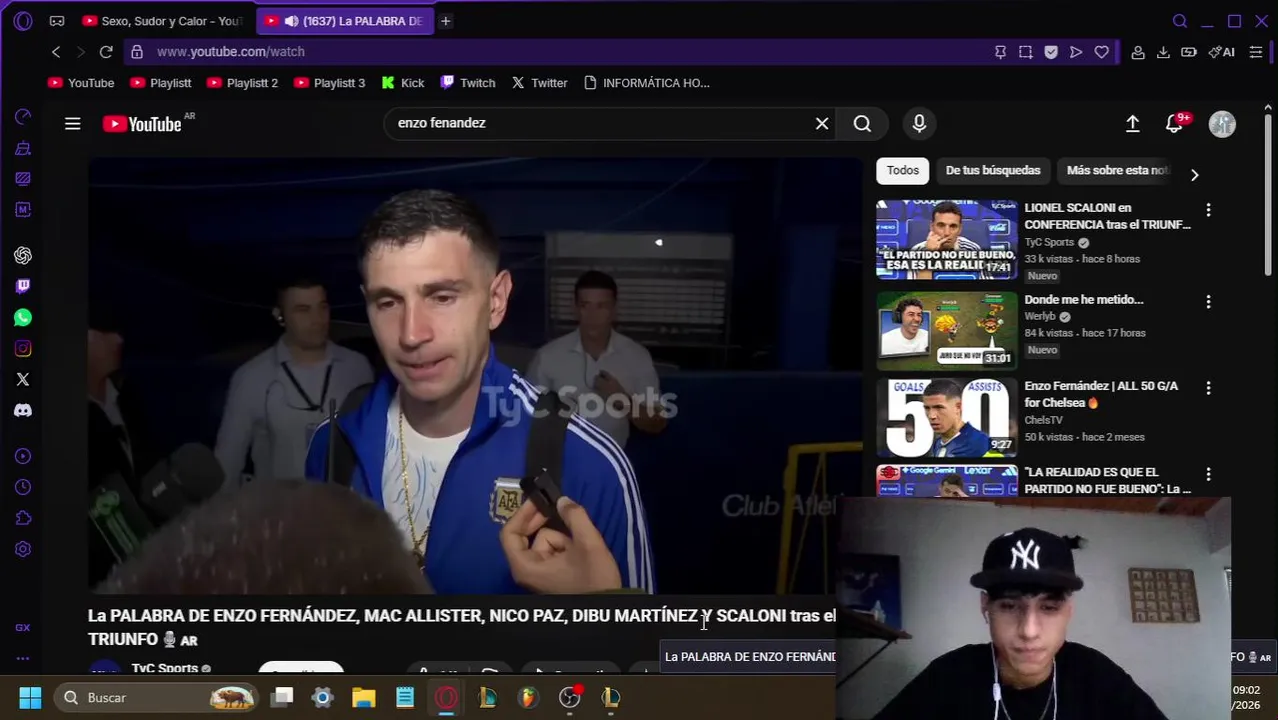Open the ChatGPT icon in Opera sidebar
This screenshot has width=1278, height=720.
23,256
